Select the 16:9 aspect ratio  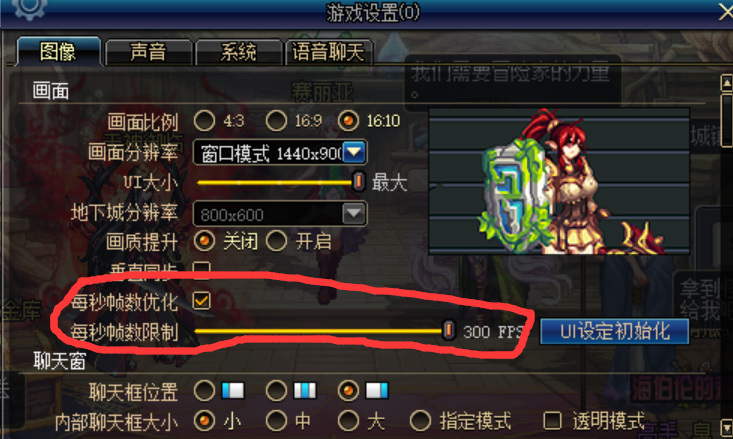point(276,121)
